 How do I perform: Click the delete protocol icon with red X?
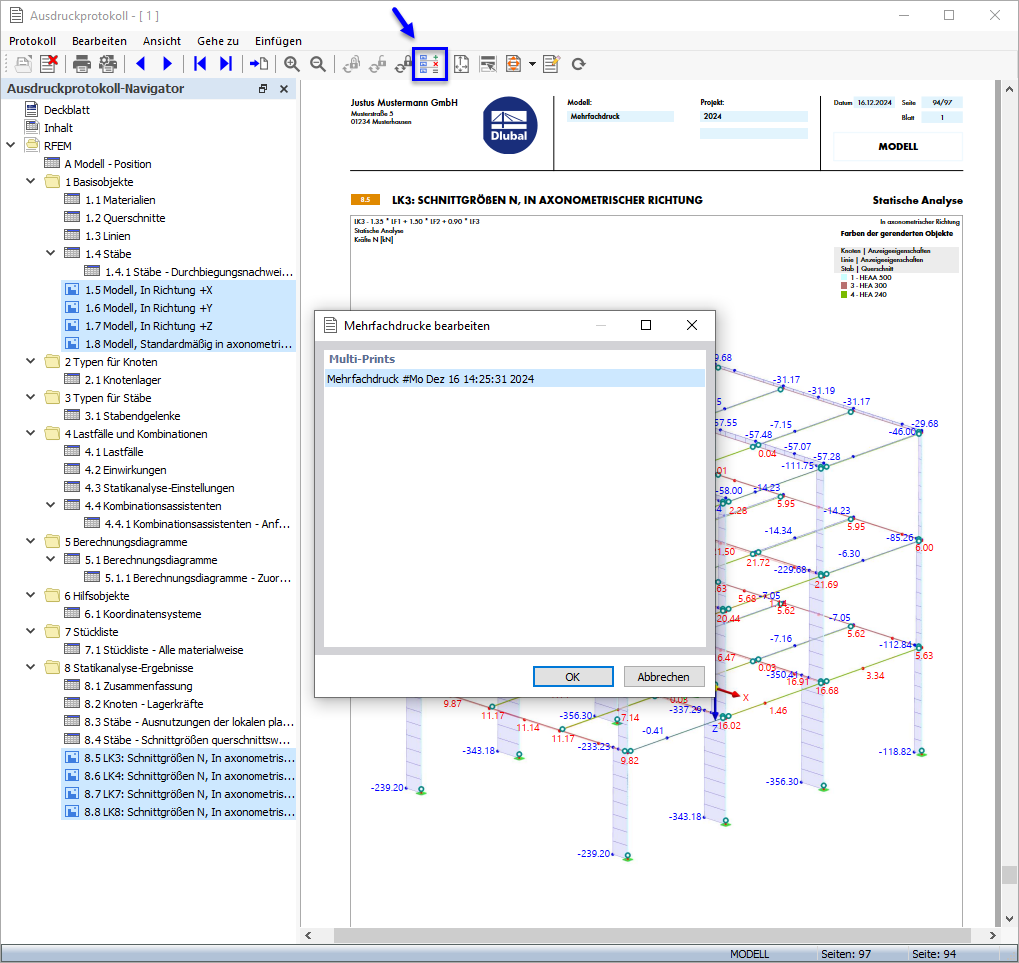(x=49, y=64)
